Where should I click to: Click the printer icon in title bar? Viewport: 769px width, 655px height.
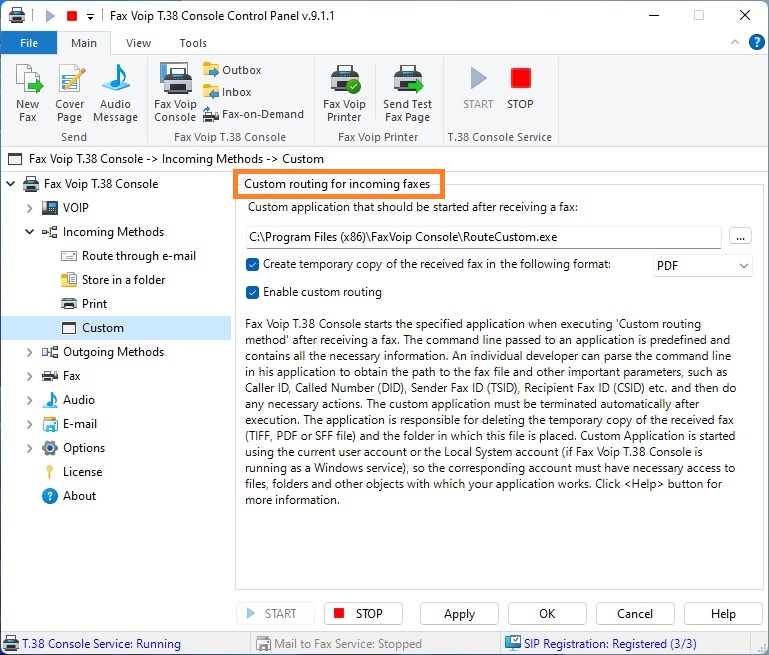coord(17,15)
